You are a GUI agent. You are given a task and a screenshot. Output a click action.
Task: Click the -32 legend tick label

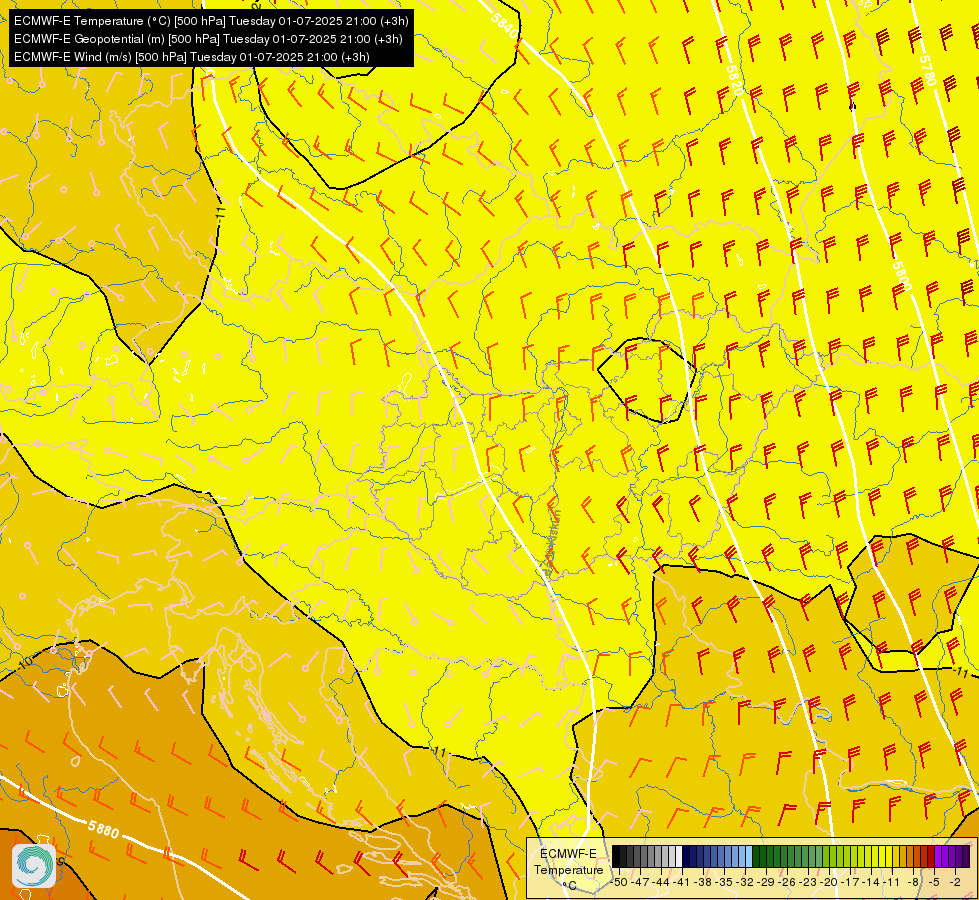click(745, 882)
